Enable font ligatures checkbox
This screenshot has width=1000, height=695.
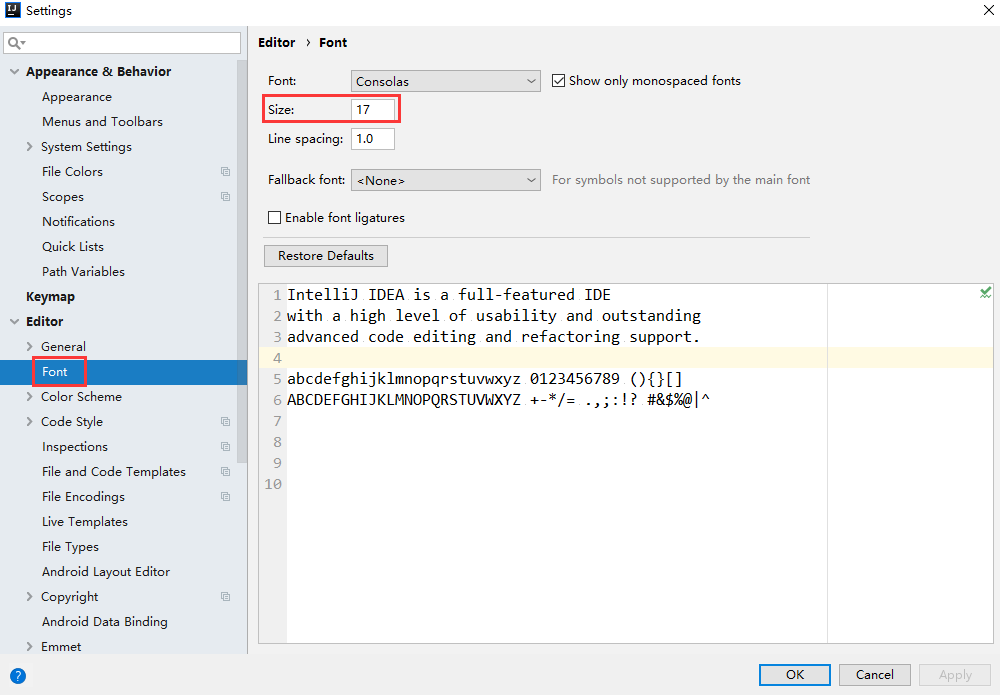coord(275,217)
